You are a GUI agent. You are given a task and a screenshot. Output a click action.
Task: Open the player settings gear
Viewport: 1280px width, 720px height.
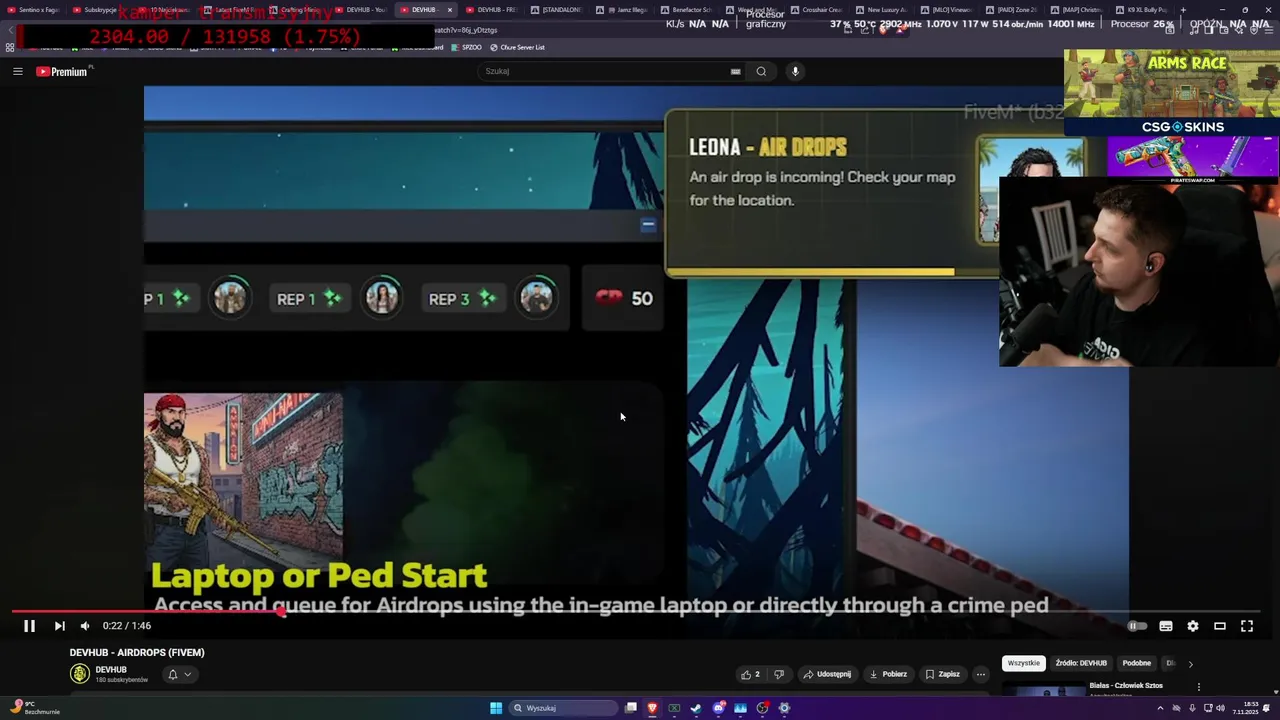tap(1193, 626)
